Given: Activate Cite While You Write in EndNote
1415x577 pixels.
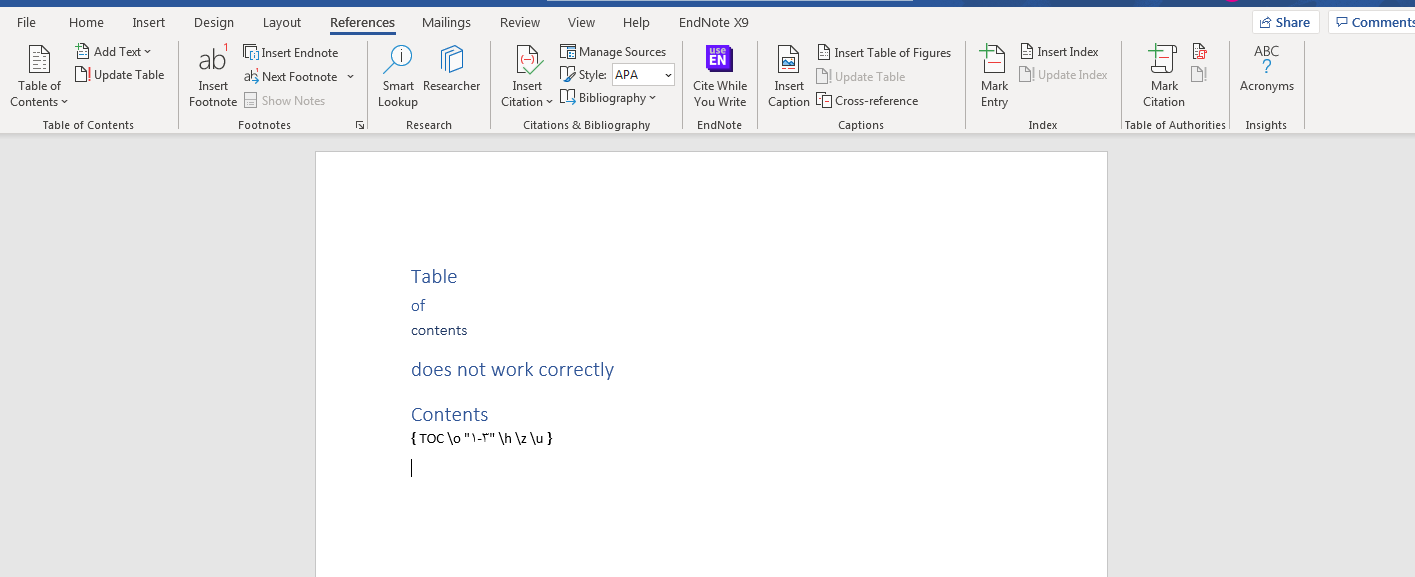Looking at the screenshot, I should click(719, 75).
